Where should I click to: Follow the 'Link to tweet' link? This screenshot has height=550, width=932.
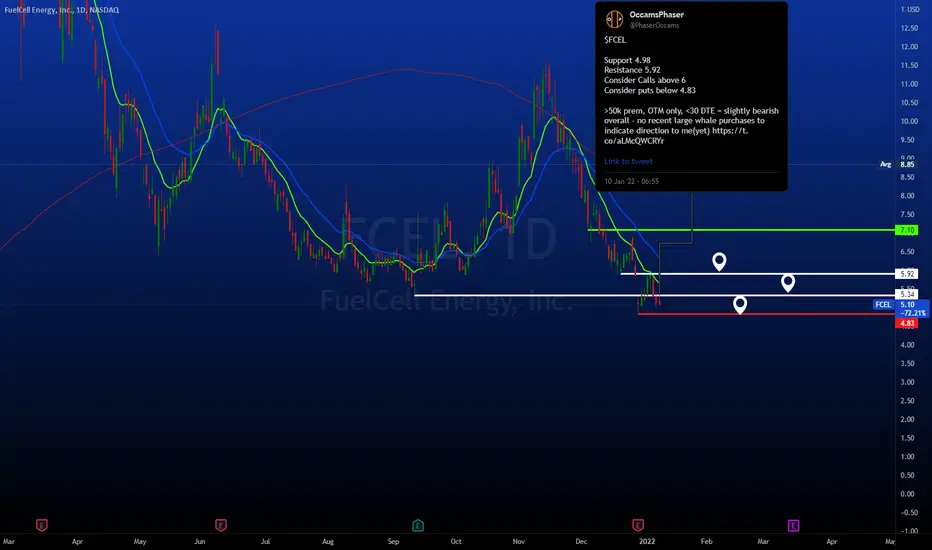(x=628, y=161)
